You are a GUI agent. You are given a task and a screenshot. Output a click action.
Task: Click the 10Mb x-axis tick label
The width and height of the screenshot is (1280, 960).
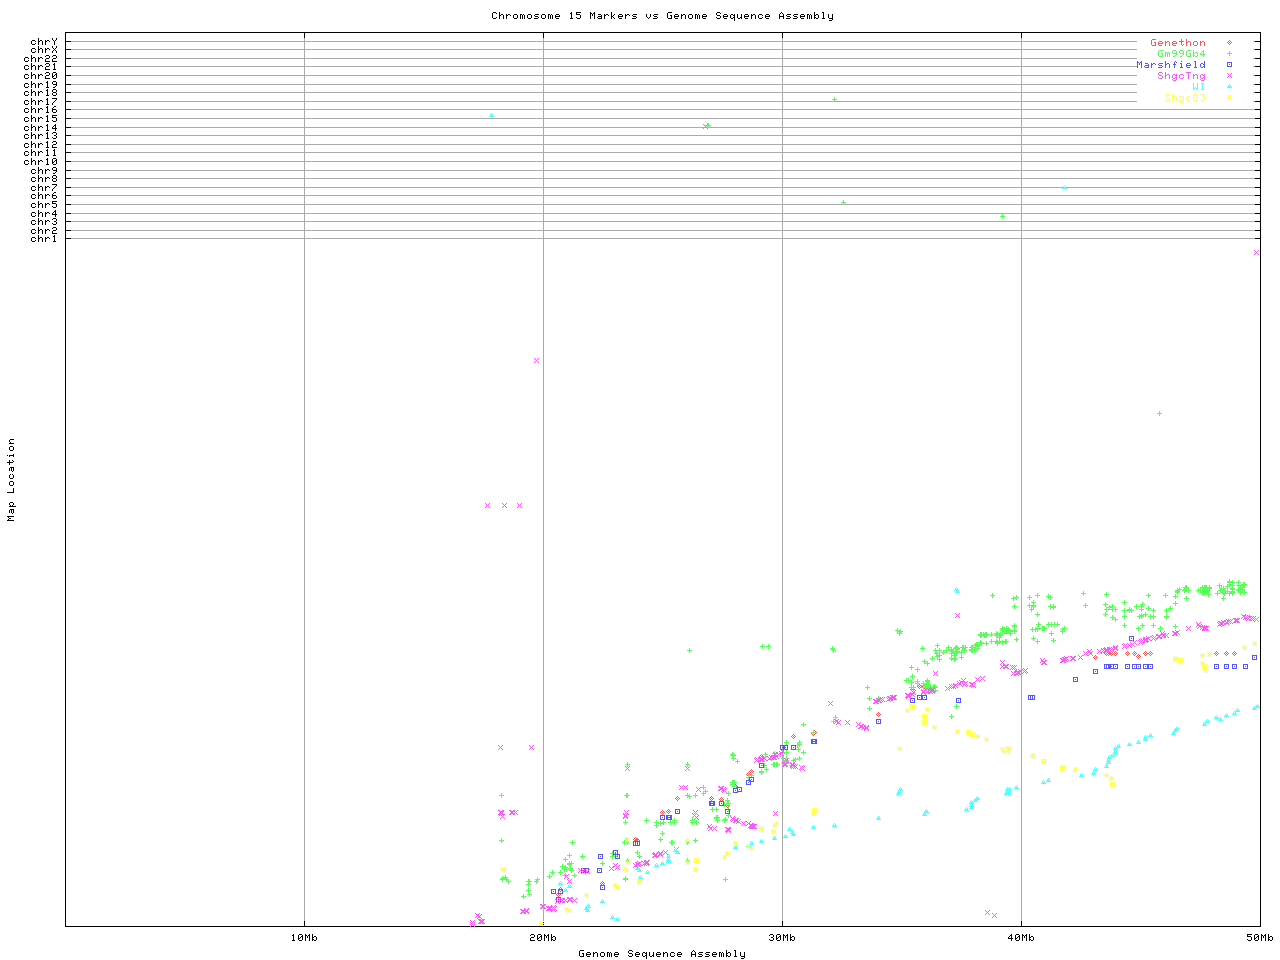(x=304, y=938)
